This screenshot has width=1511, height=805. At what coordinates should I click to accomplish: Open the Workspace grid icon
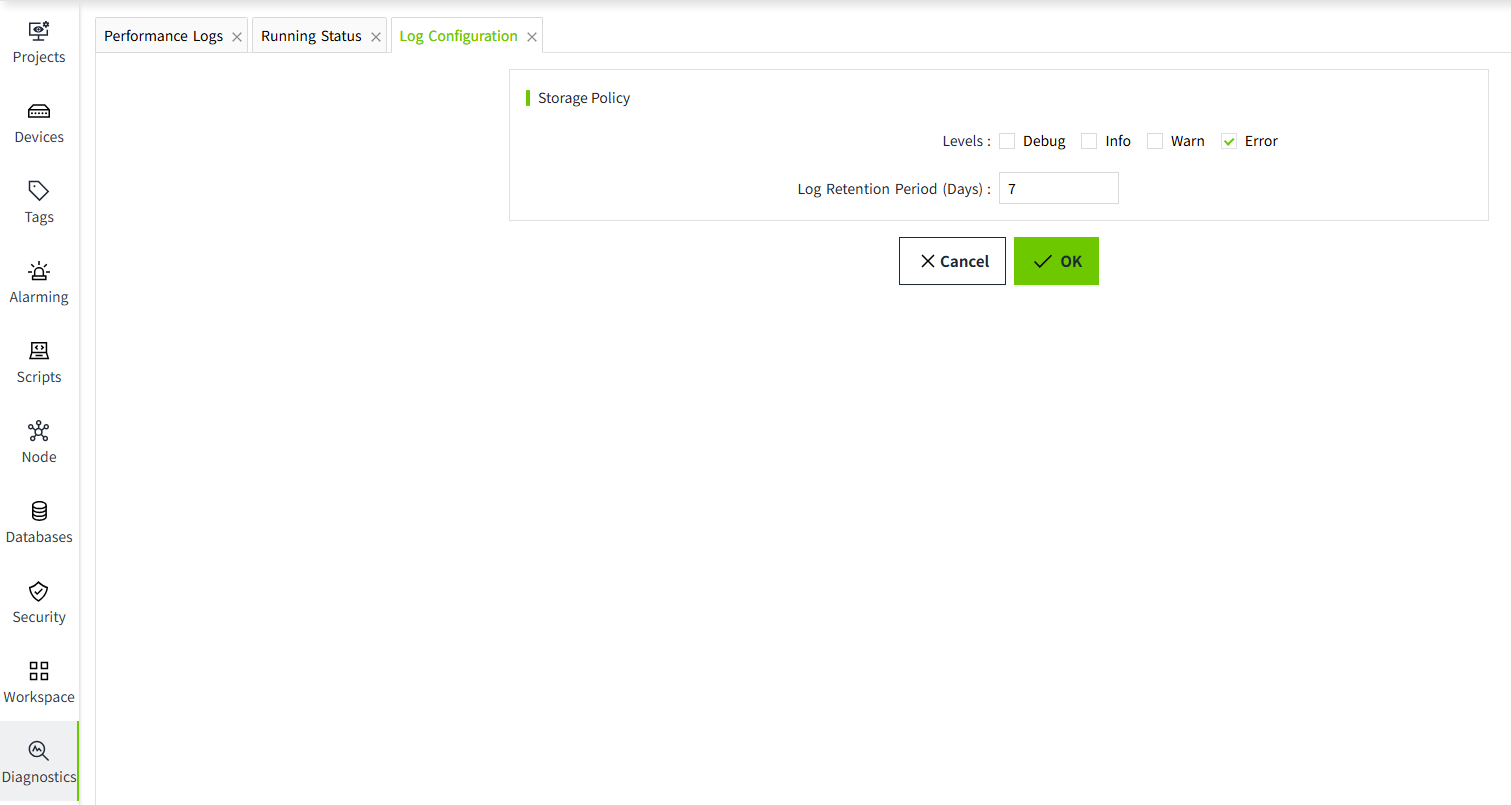click(39, 671)
